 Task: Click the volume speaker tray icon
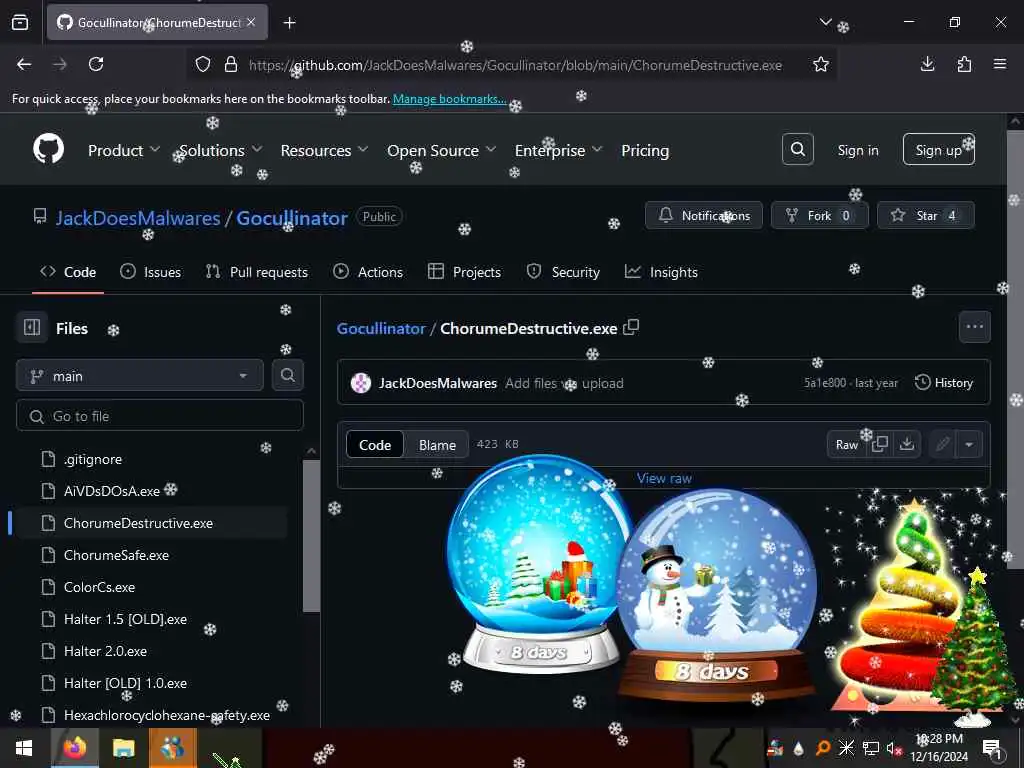tap(893, 748)
